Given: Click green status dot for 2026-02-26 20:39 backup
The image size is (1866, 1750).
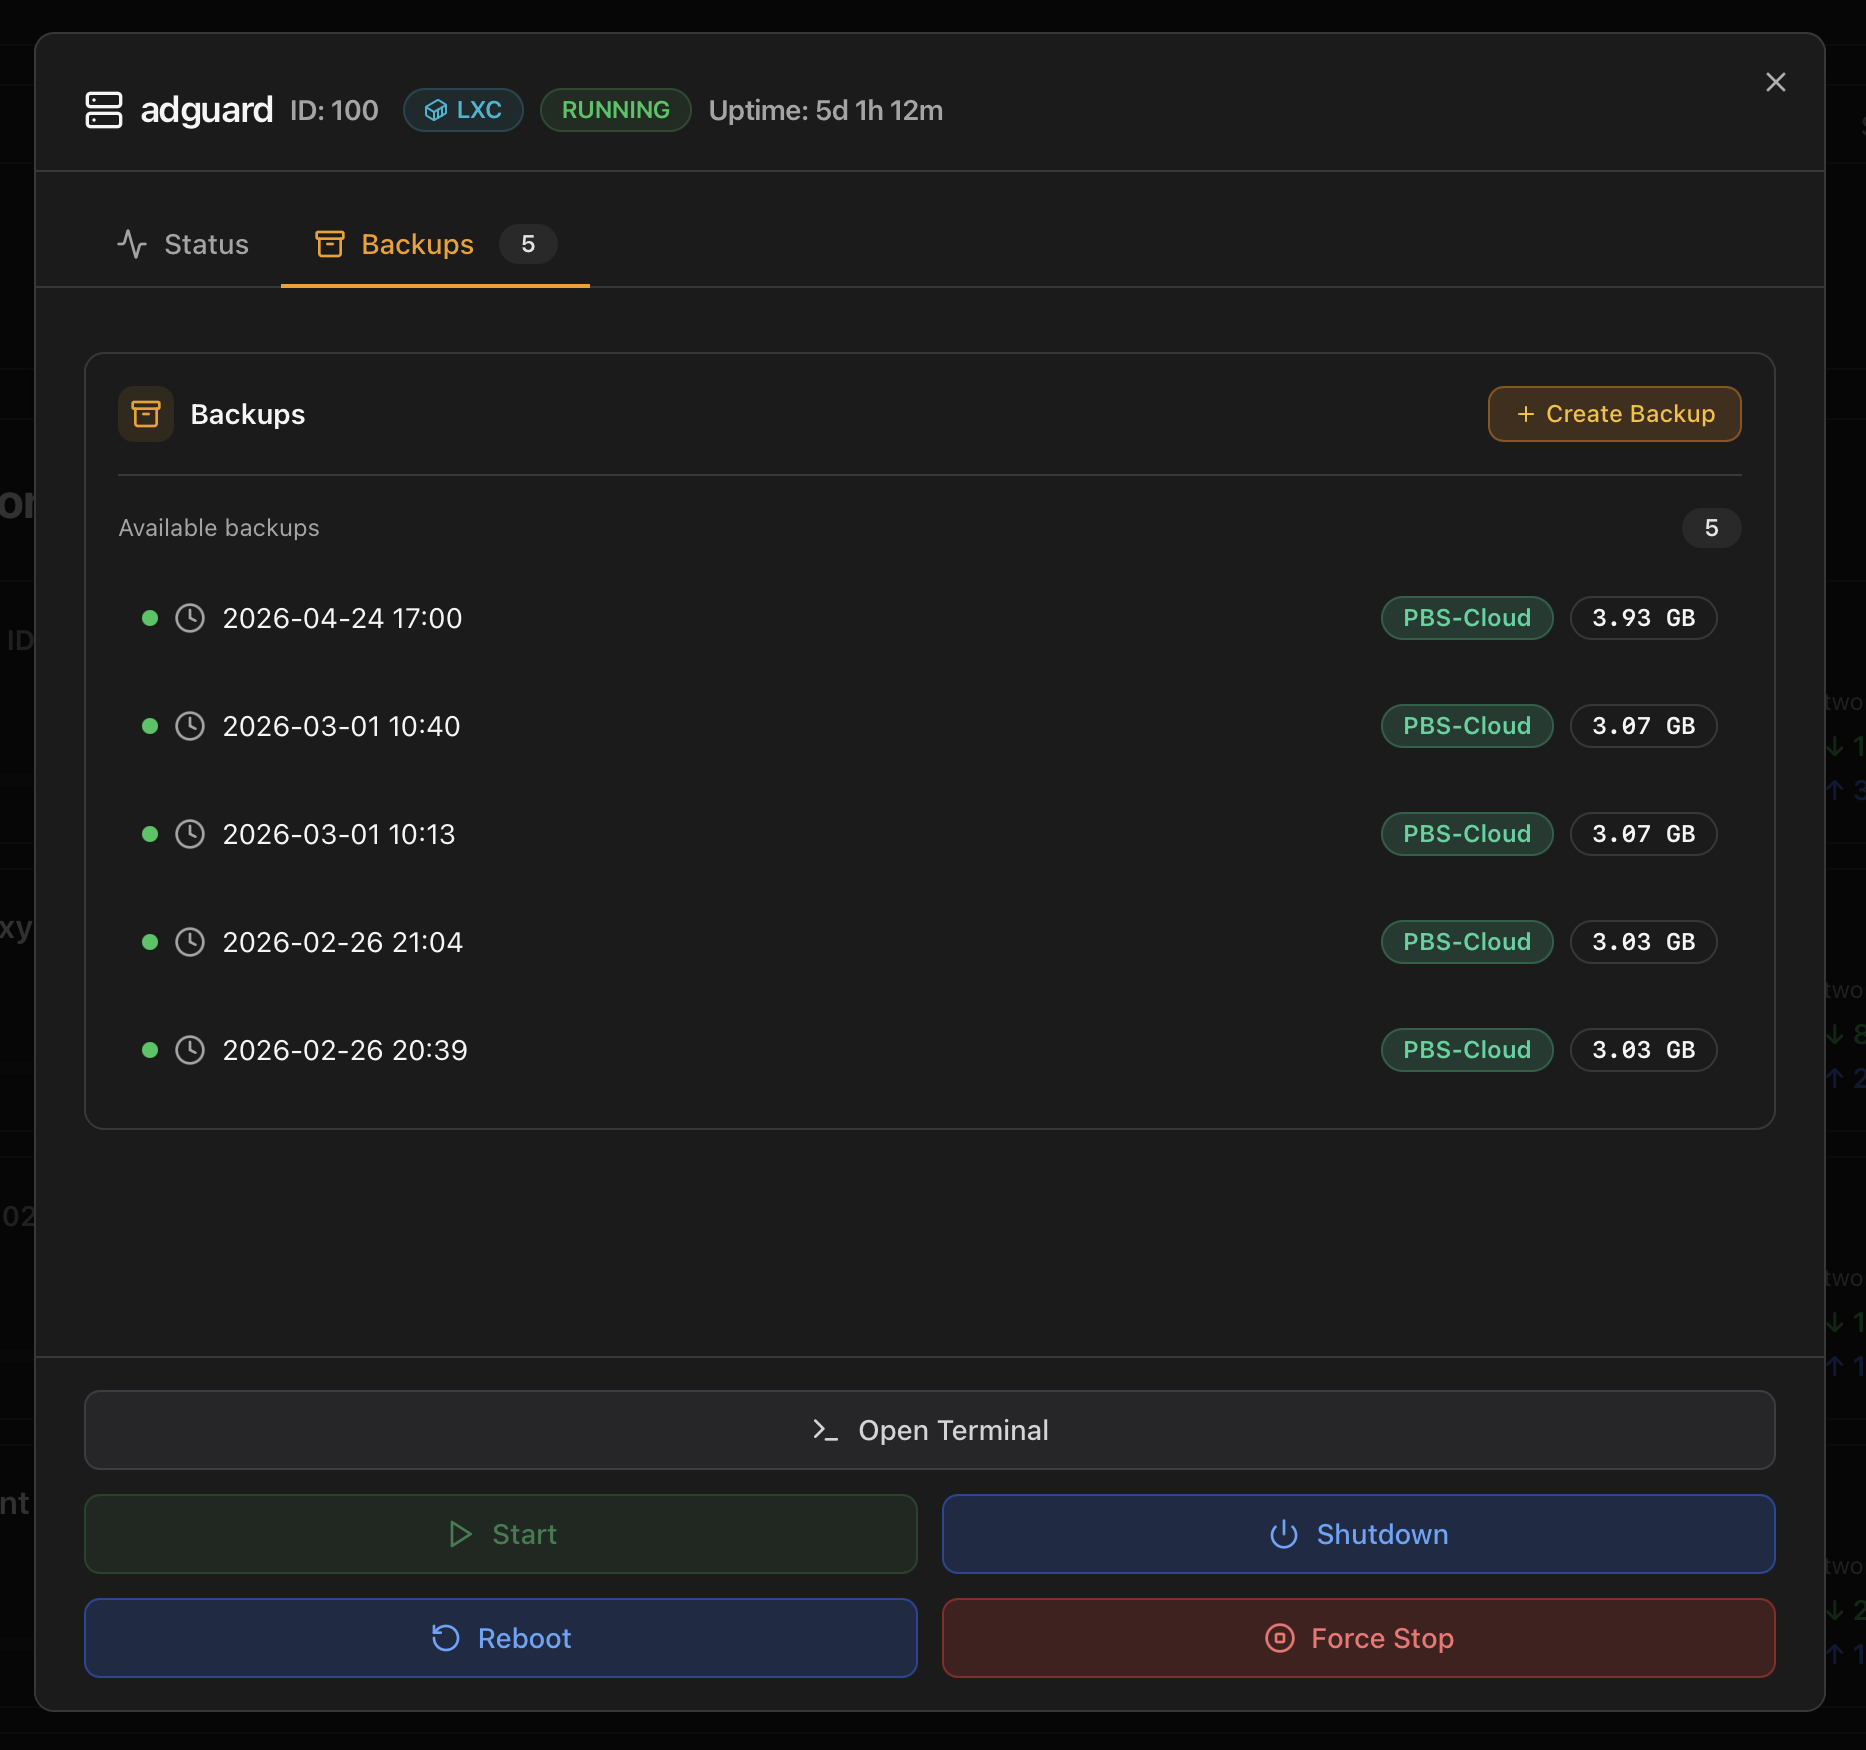Looking at the screenshot, I should [x=150, y=1050].
